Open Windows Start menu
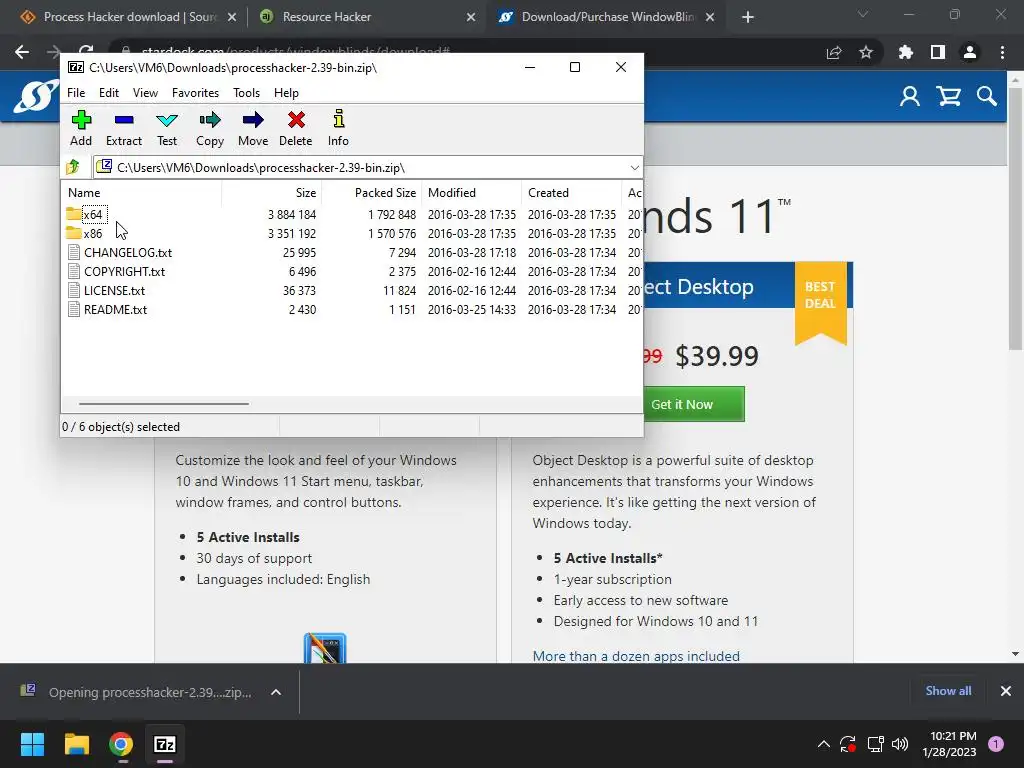The width and height of the screenshot is (1024, 768). tap(32, 744)
